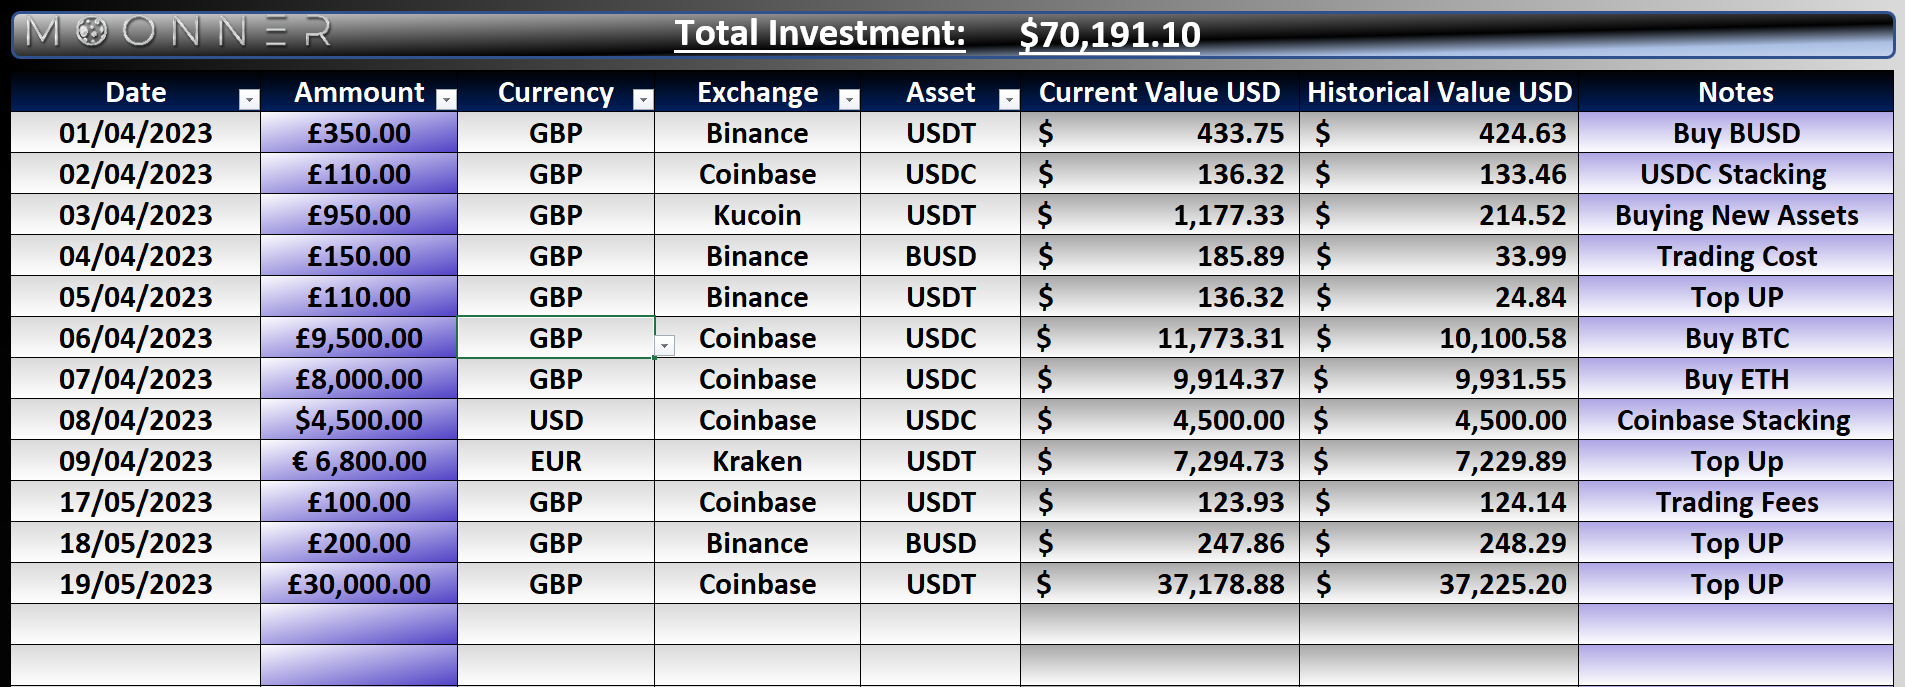Image resolution: width=1905 pixels, height=687 pixels.
Task: Select the Kucoin exchange cell
Action: point(757,215)
